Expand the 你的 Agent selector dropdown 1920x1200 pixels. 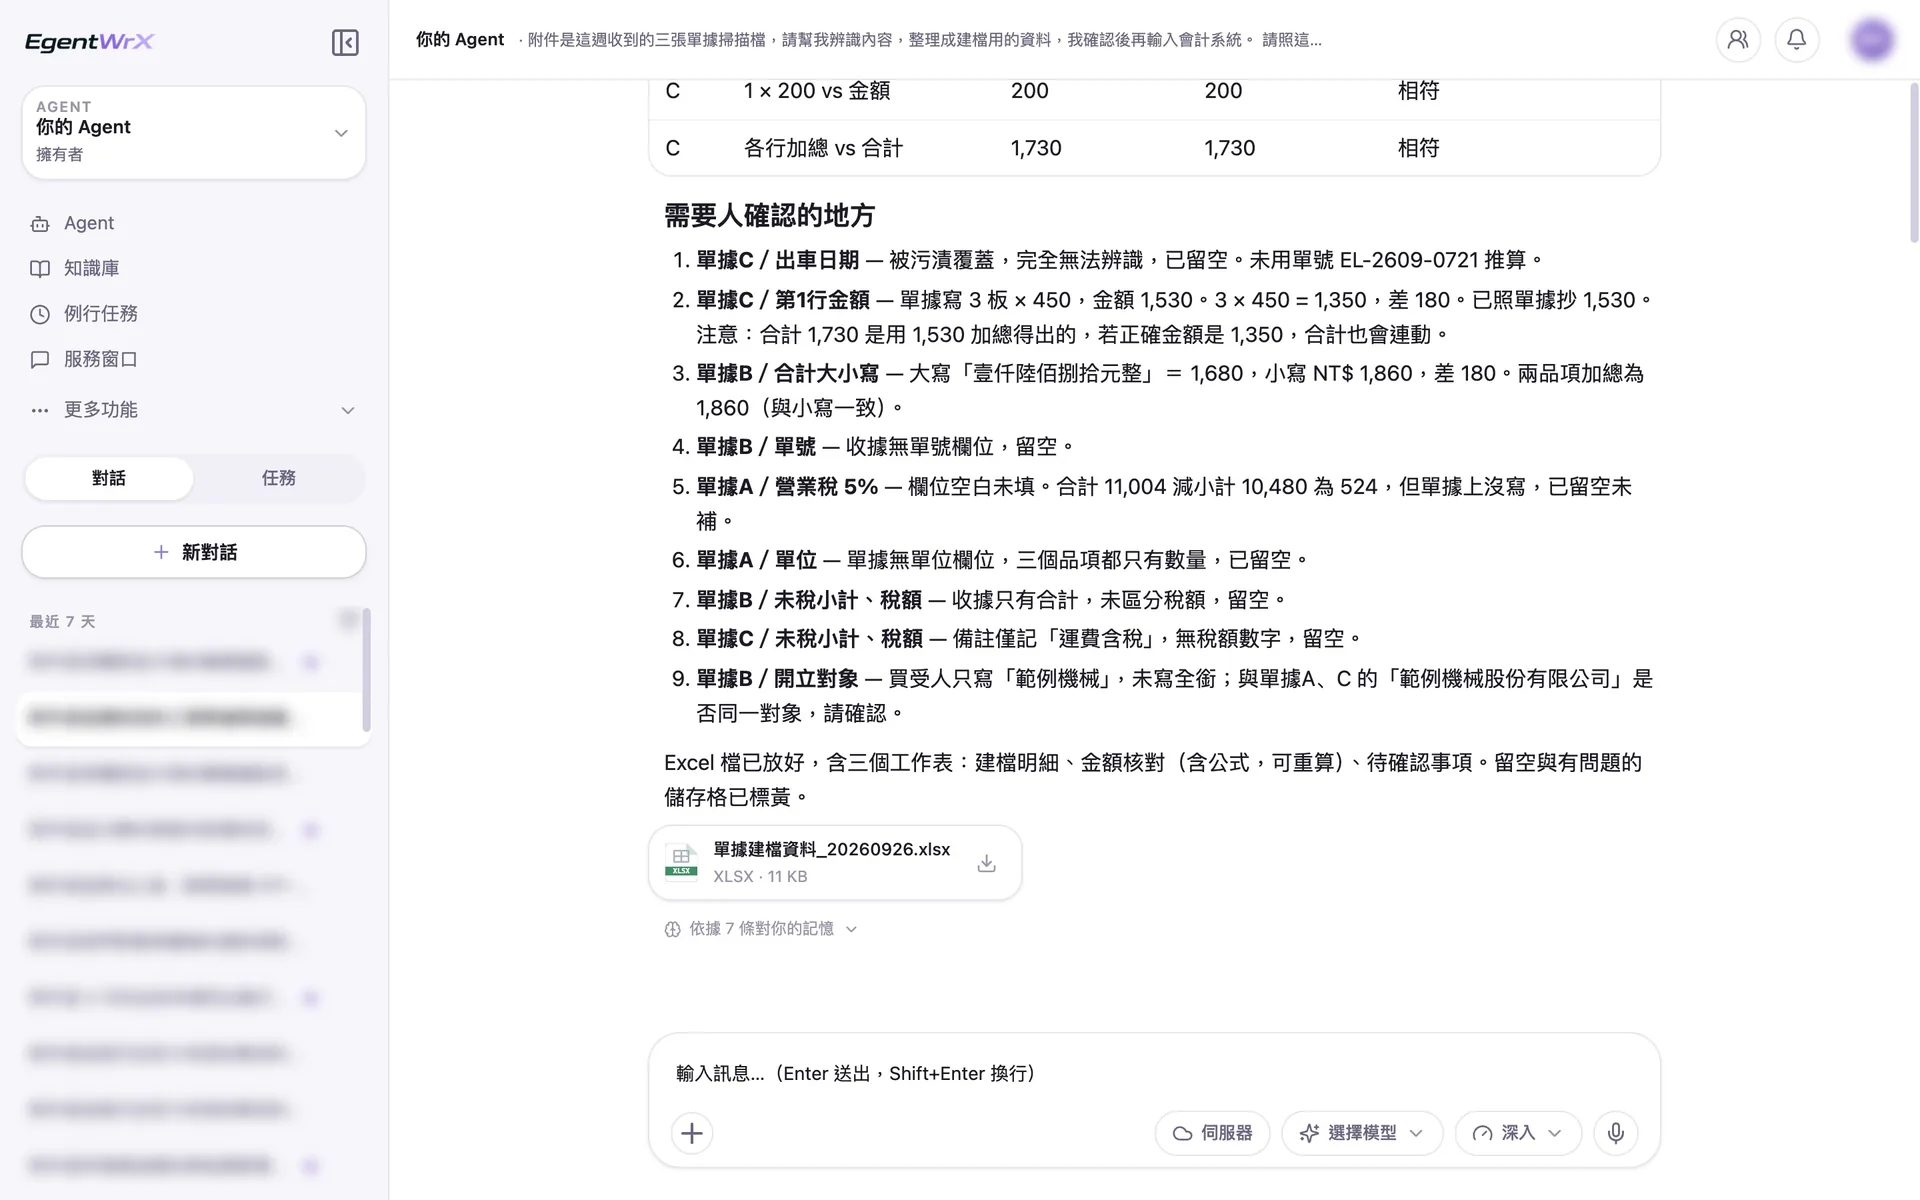click(341, 133)
